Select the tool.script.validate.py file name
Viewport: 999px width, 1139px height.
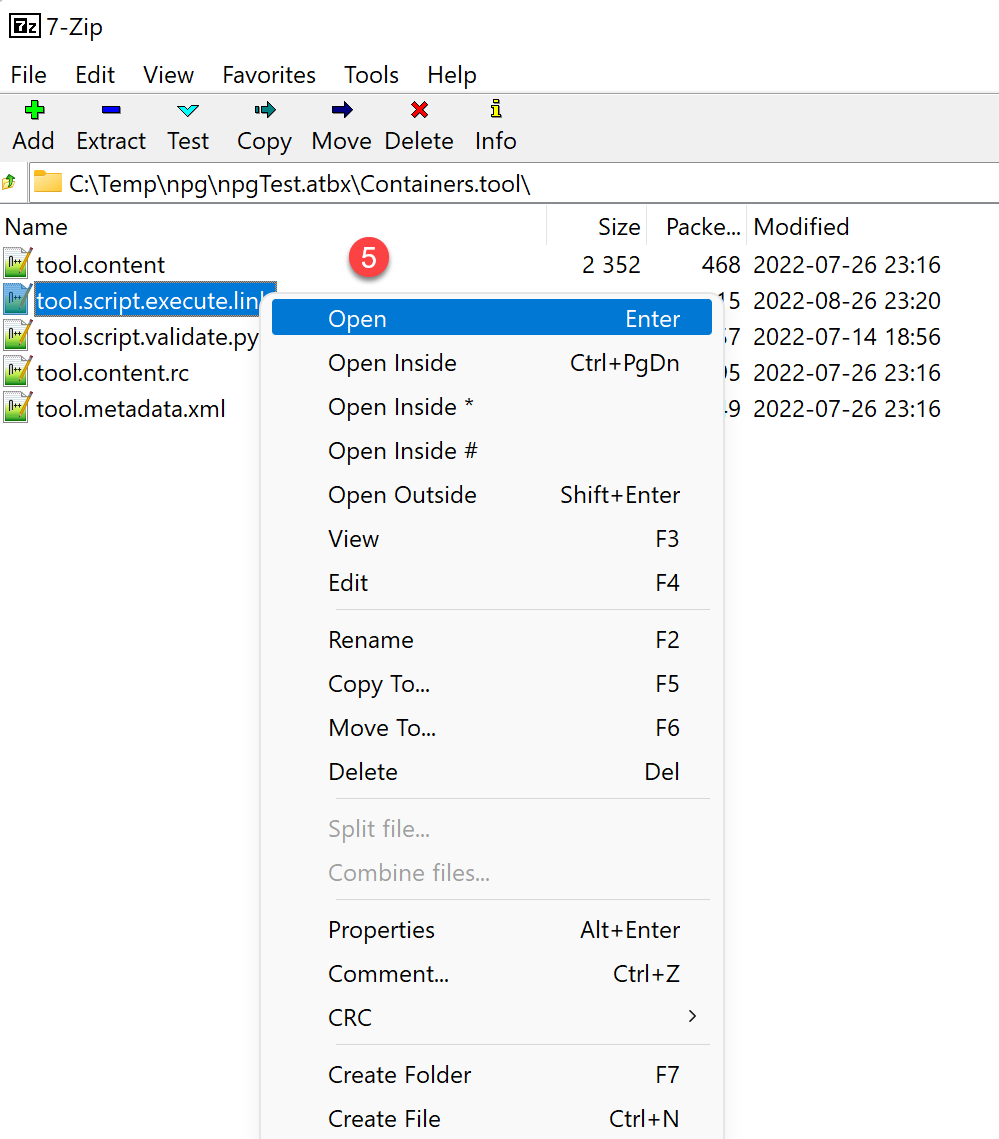pyautogui.click(x=147, y=337)
